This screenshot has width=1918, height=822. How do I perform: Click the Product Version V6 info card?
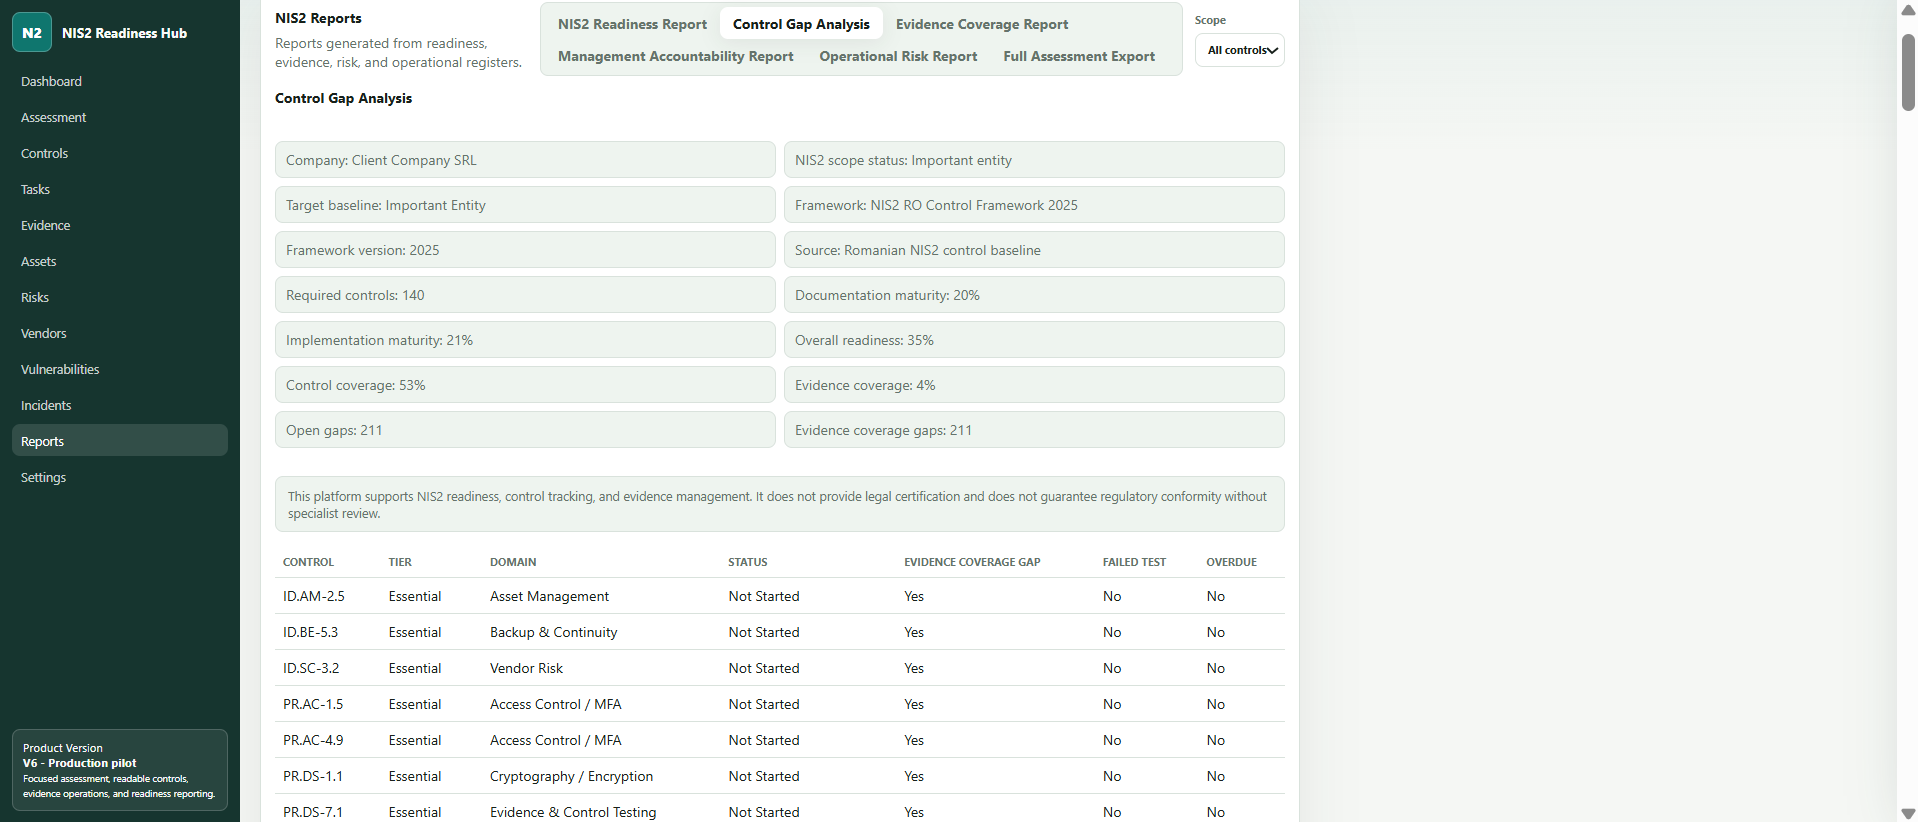coord(120,770)
